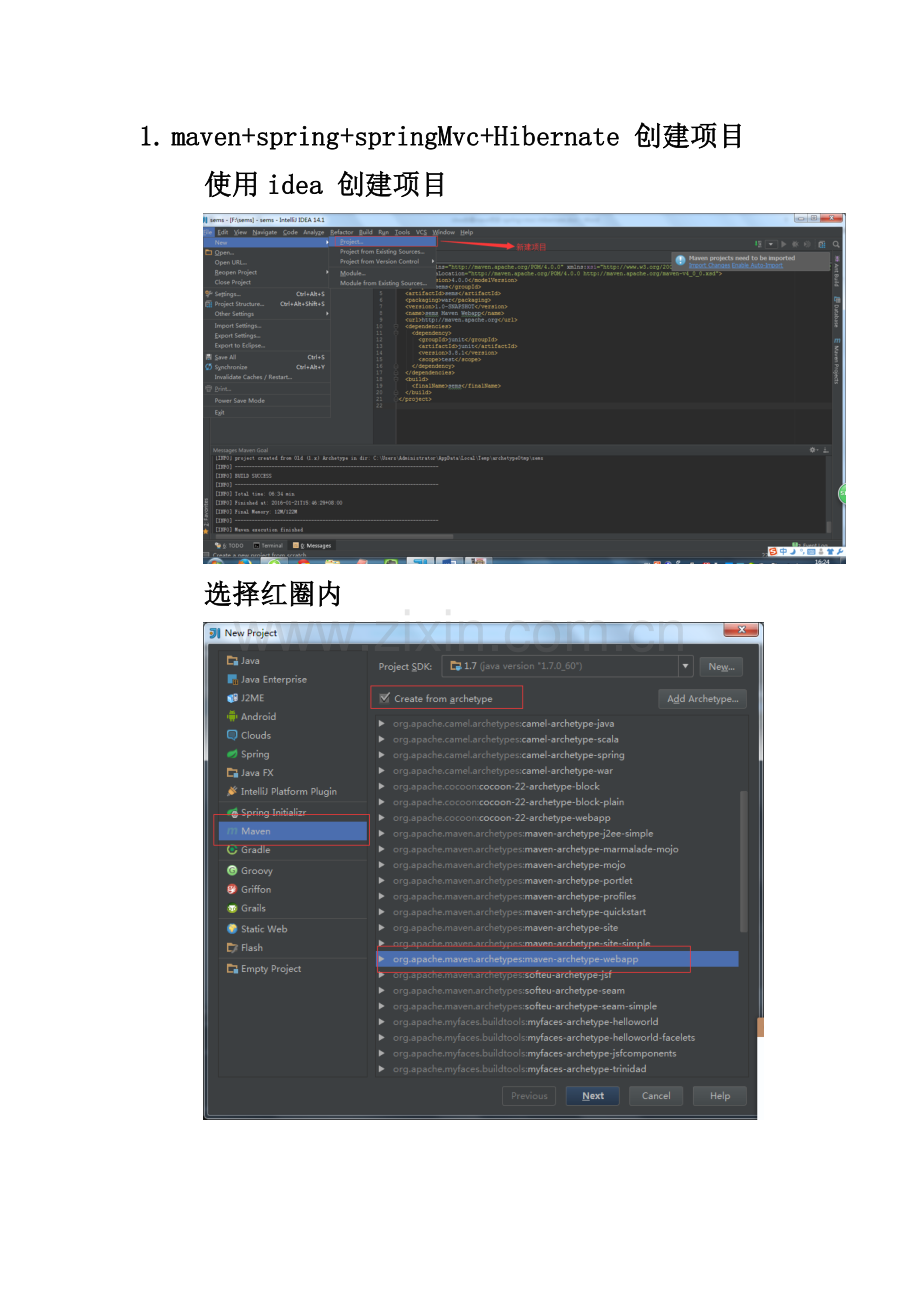Screen dimensions: 920x1302
Task: Open the Maven Projects side tool window
Action: [837, 362]
